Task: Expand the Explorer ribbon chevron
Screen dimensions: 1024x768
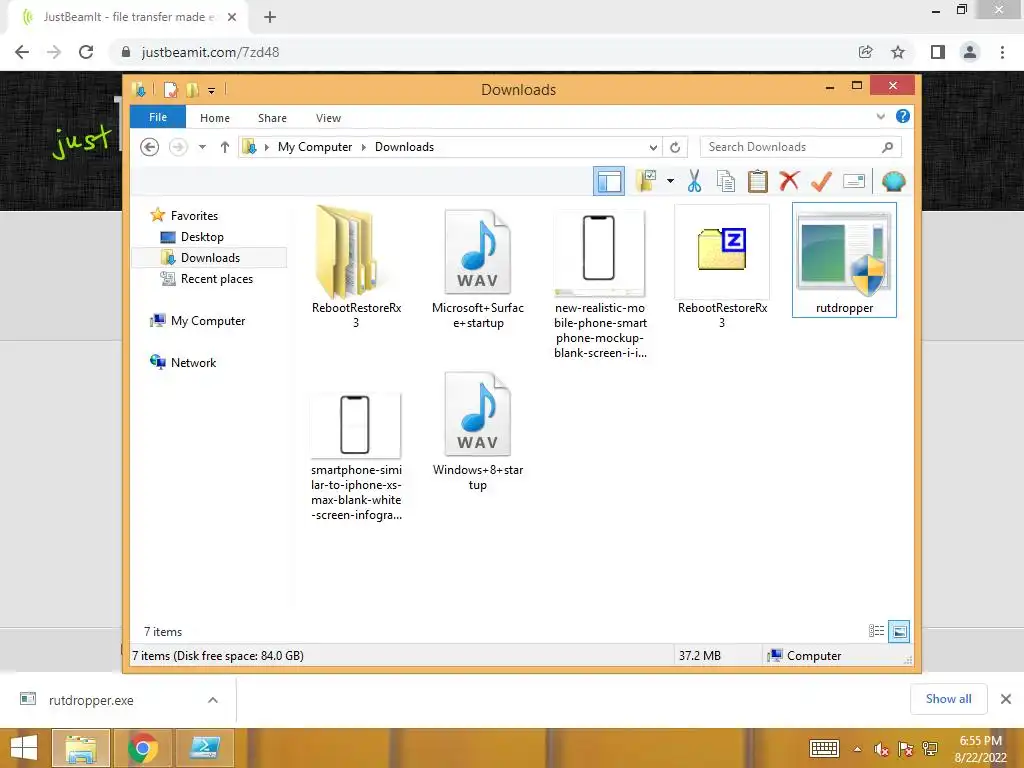Action: click(x=880, y=117)
